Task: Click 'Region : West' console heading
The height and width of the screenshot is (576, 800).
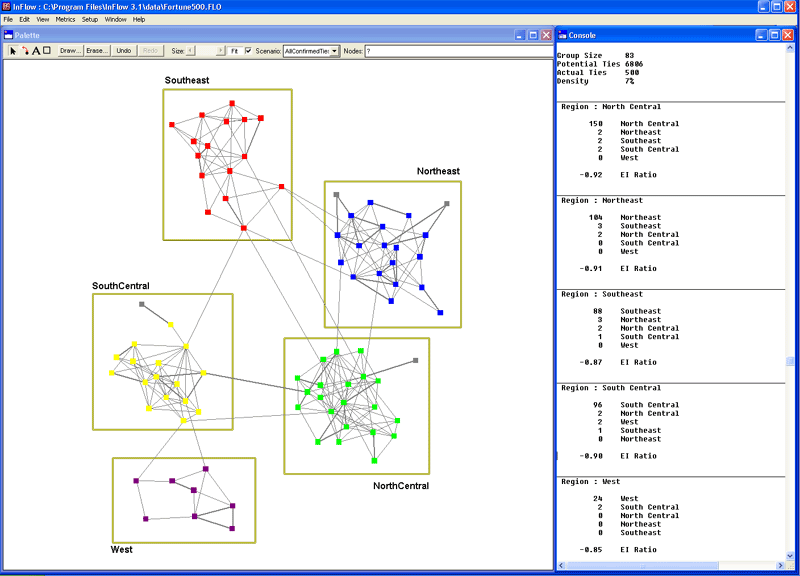Action: pos(591,482)
